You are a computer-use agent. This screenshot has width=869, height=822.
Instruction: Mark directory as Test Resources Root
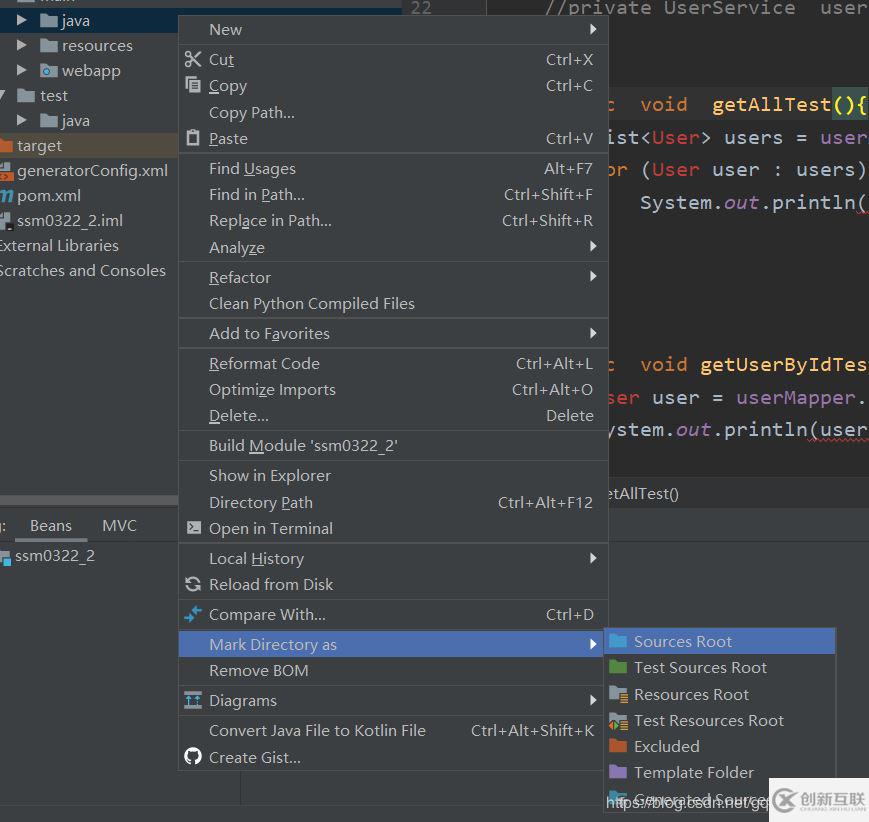point(719,721)
